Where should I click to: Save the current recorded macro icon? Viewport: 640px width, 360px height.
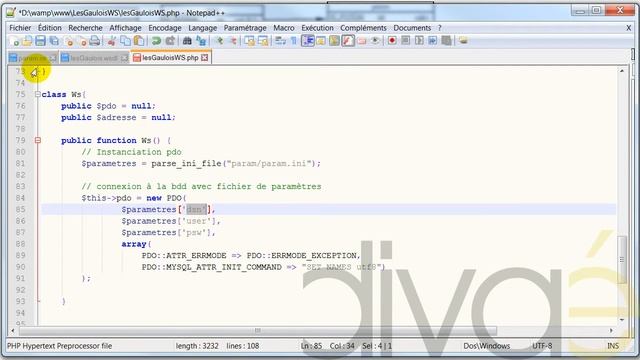point(447,41)
